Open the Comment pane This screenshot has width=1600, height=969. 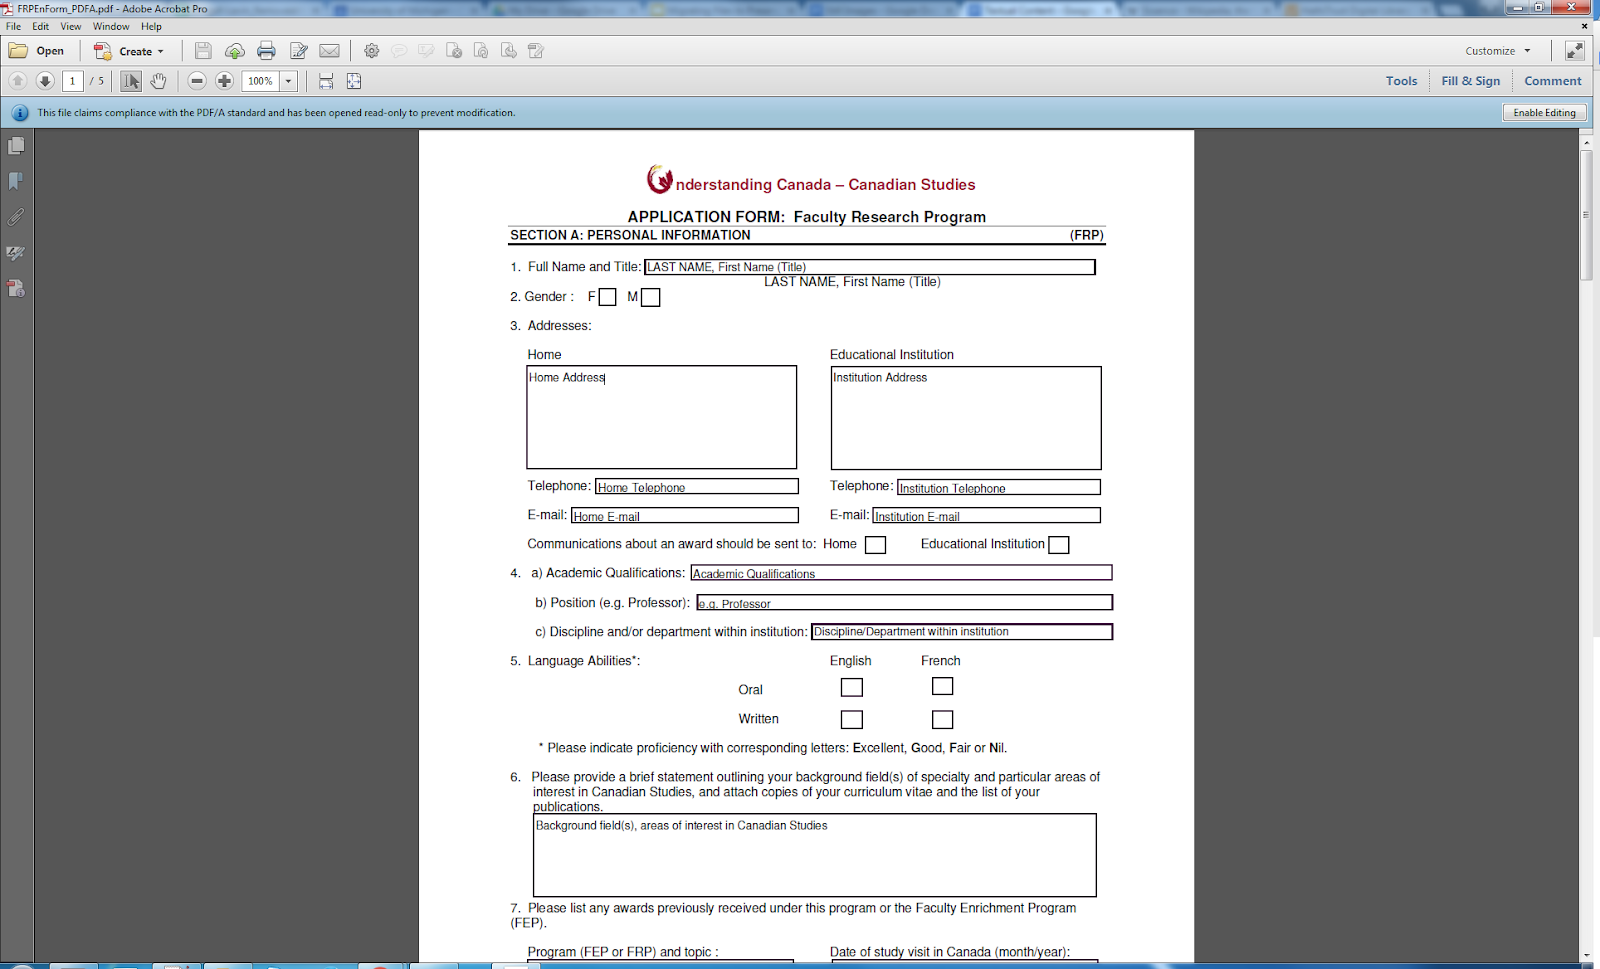pyautogui.click(x=1553, y=81)
